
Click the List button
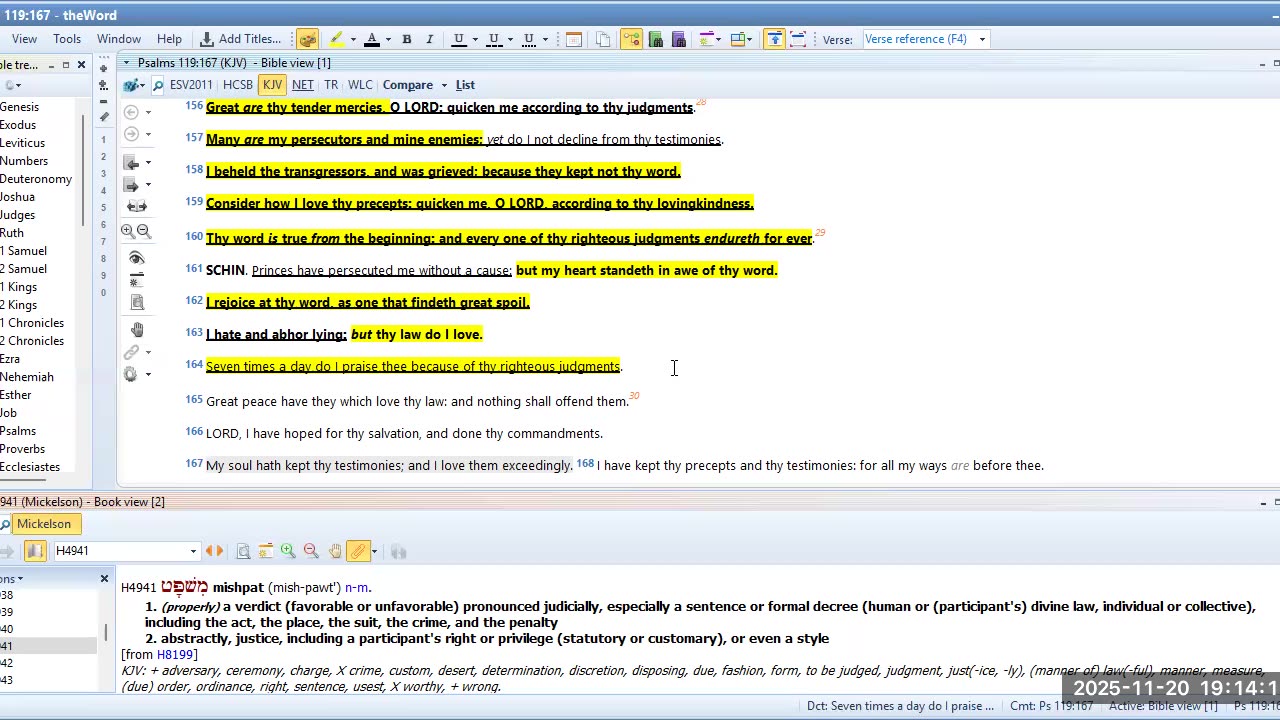tap(465, 85)
